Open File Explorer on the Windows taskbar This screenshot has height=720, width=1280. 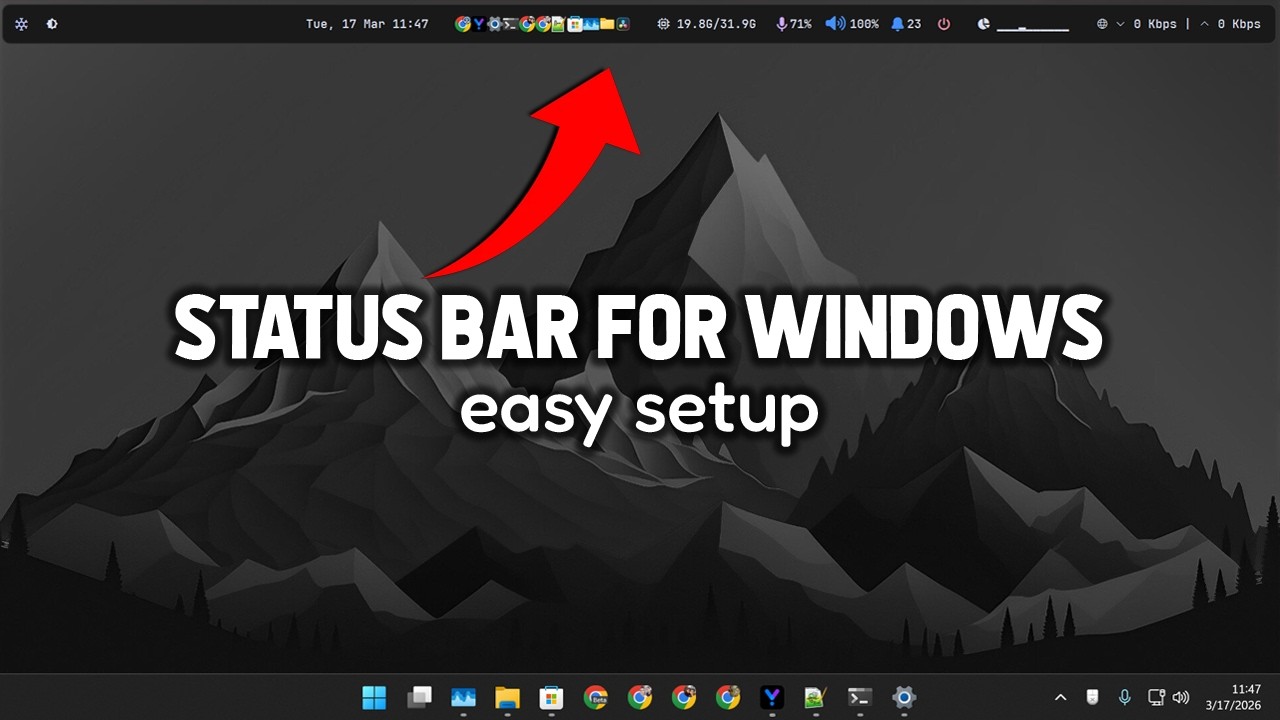[507, 697]
